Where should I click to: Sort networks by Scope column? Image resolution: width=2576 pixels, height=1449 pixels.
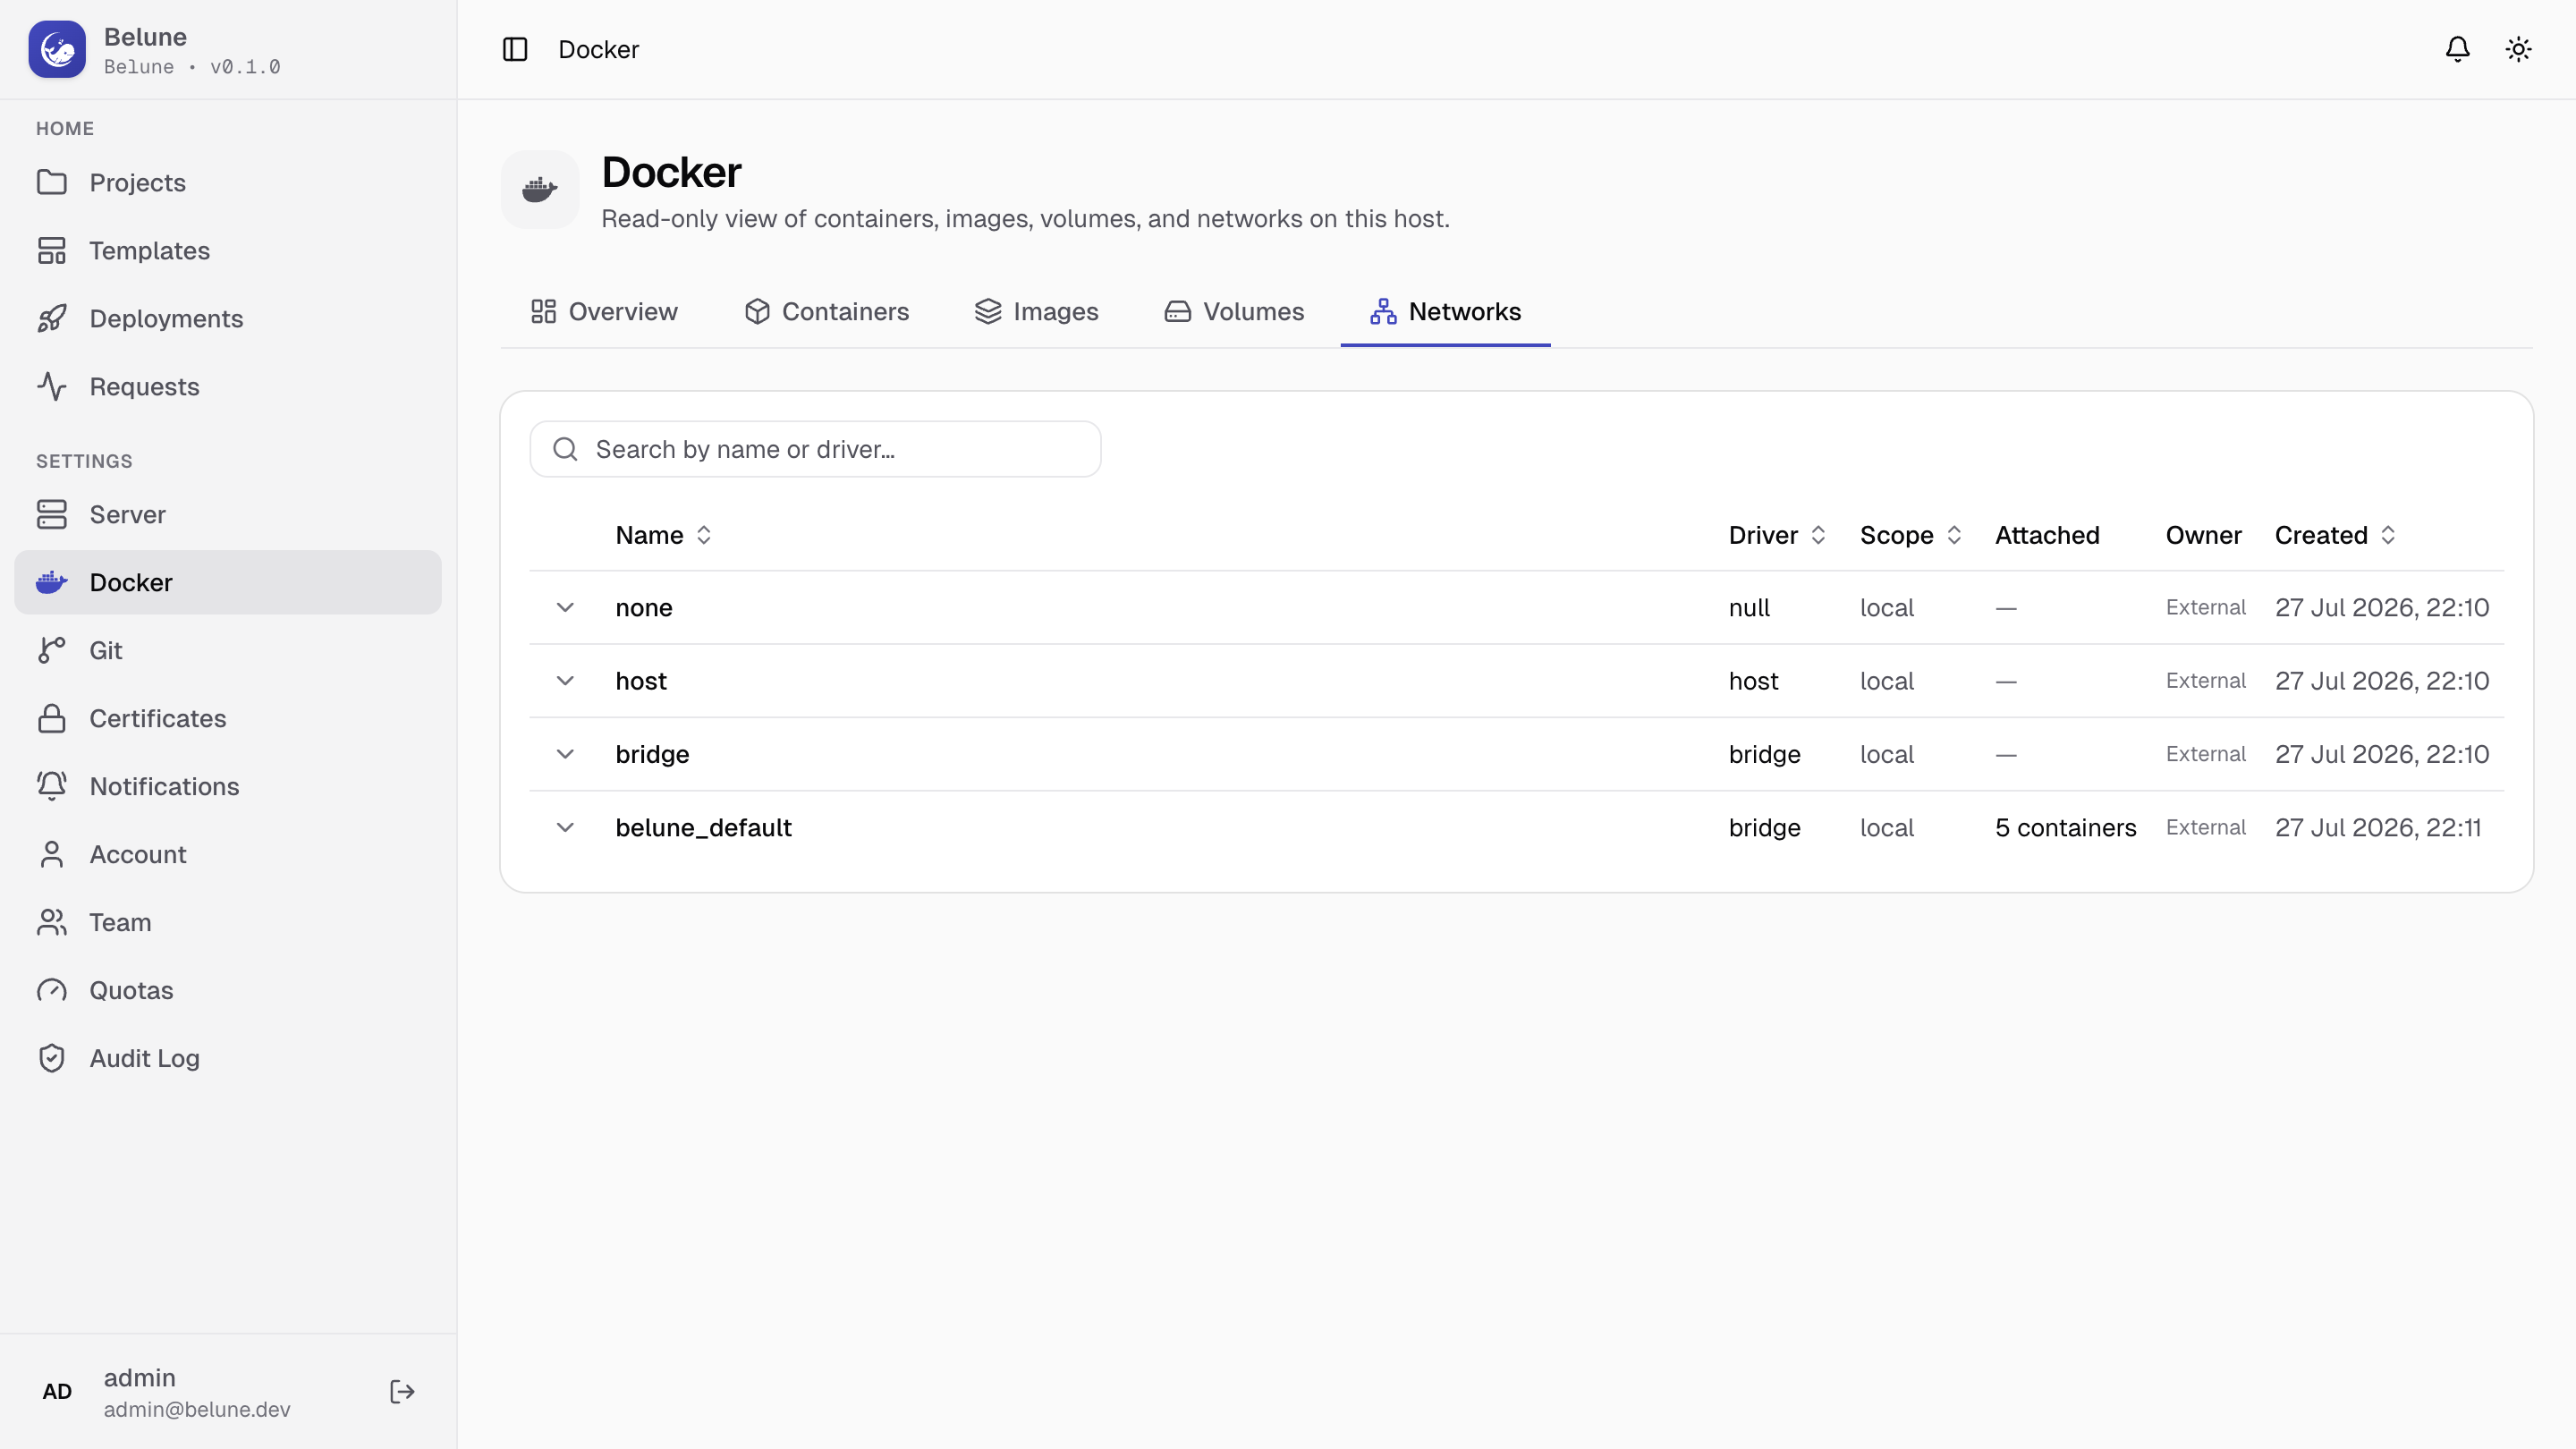click(x=1911, y=535)
